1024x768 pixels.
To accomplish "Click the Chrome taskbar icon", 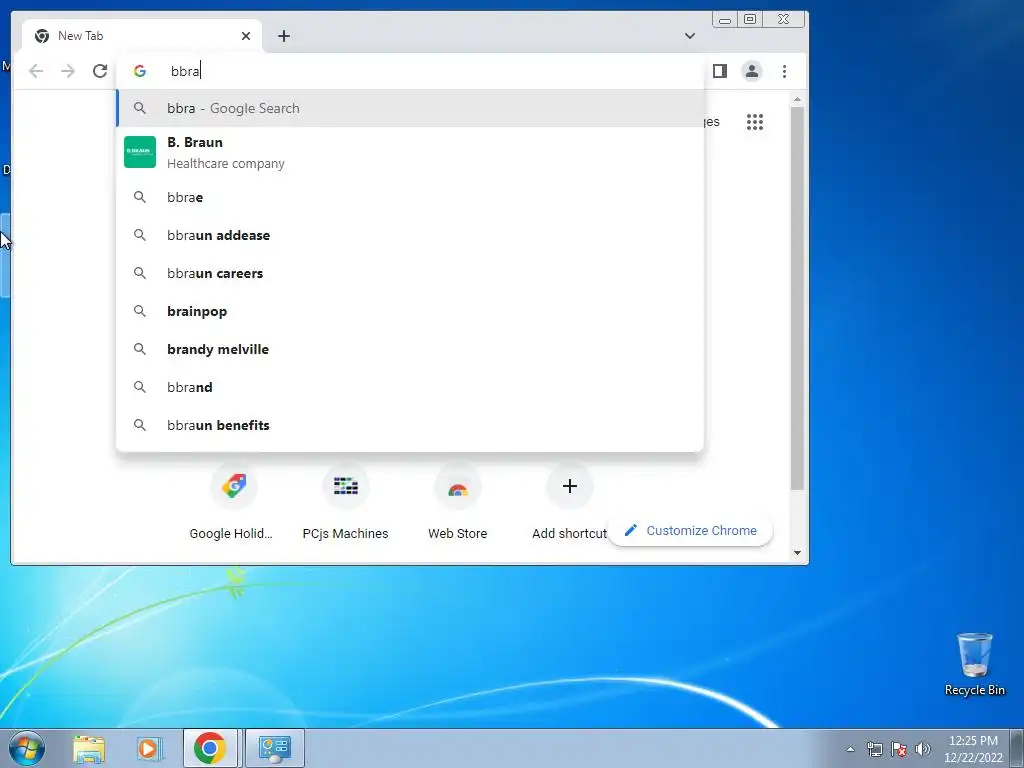I will click(x=210, y=748).
